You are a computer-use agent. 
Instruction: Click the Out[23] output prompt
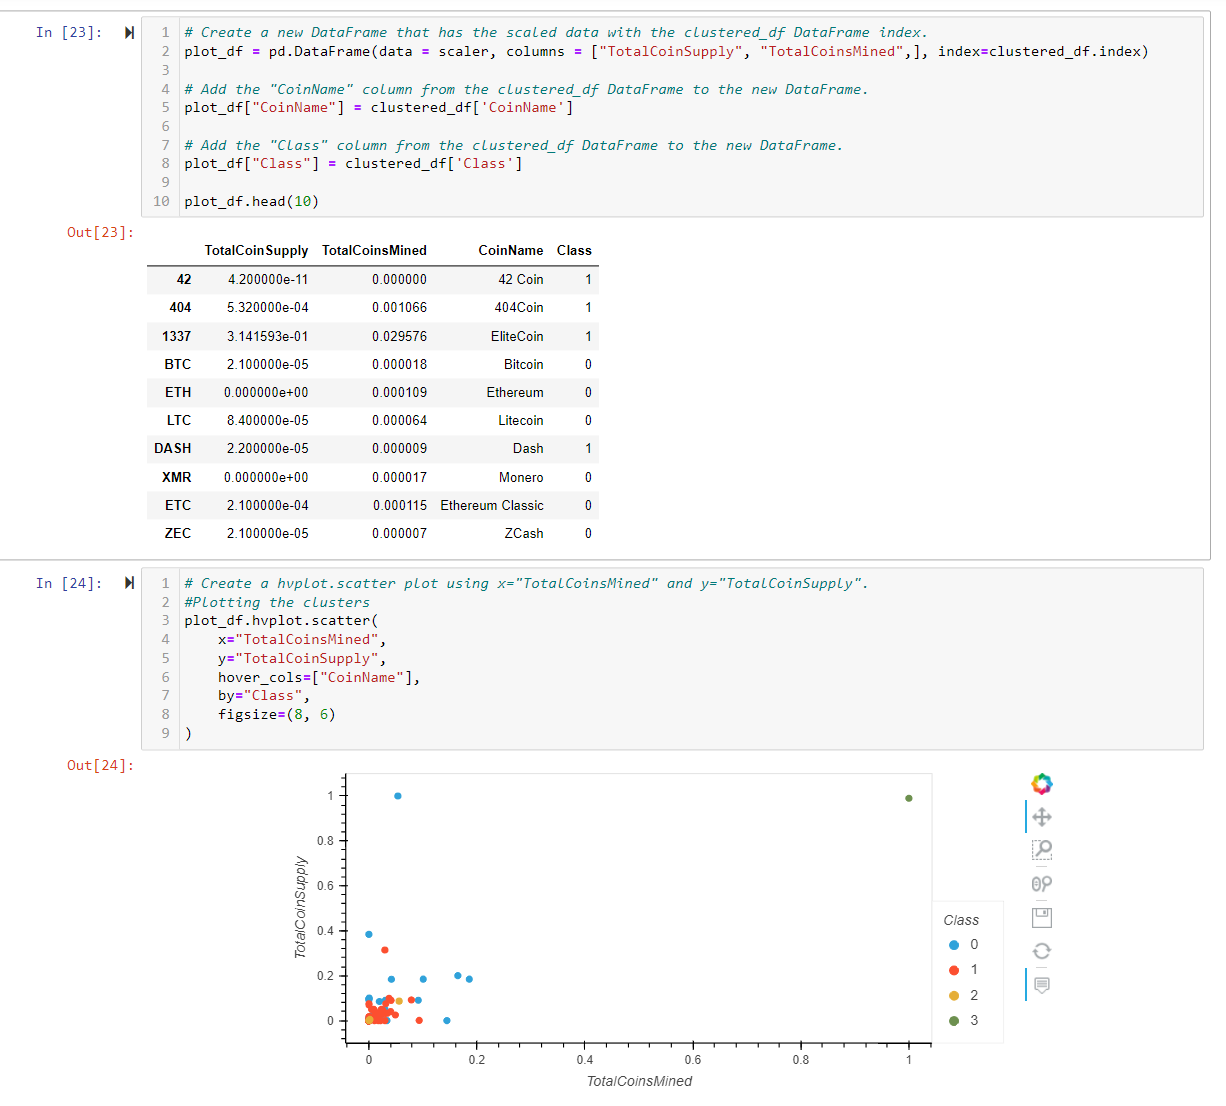coord(100,233)
